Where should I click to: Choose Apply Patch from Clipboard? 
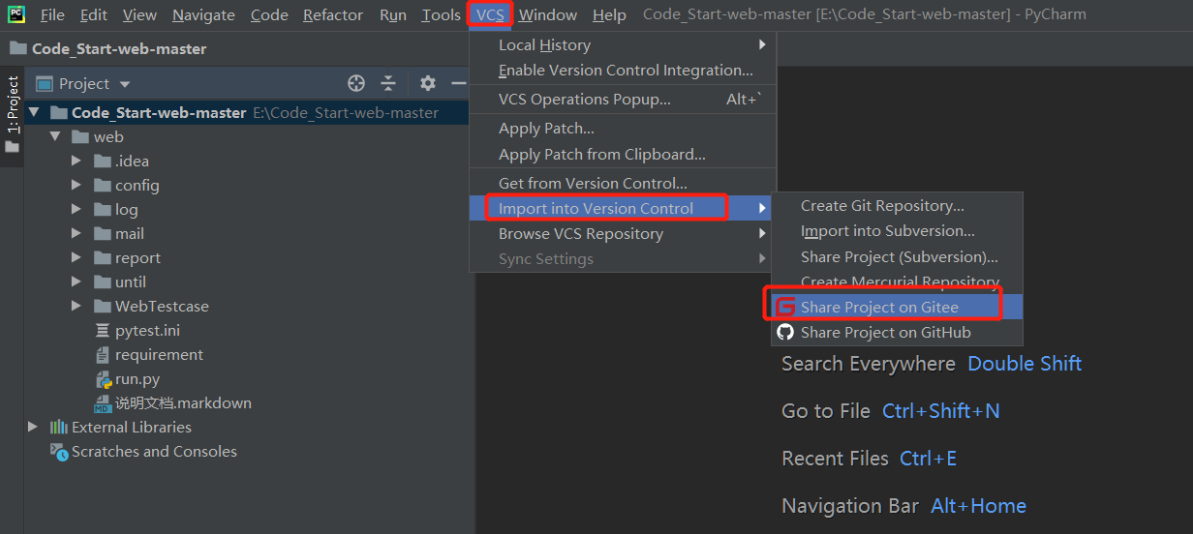tap(622, 154)
